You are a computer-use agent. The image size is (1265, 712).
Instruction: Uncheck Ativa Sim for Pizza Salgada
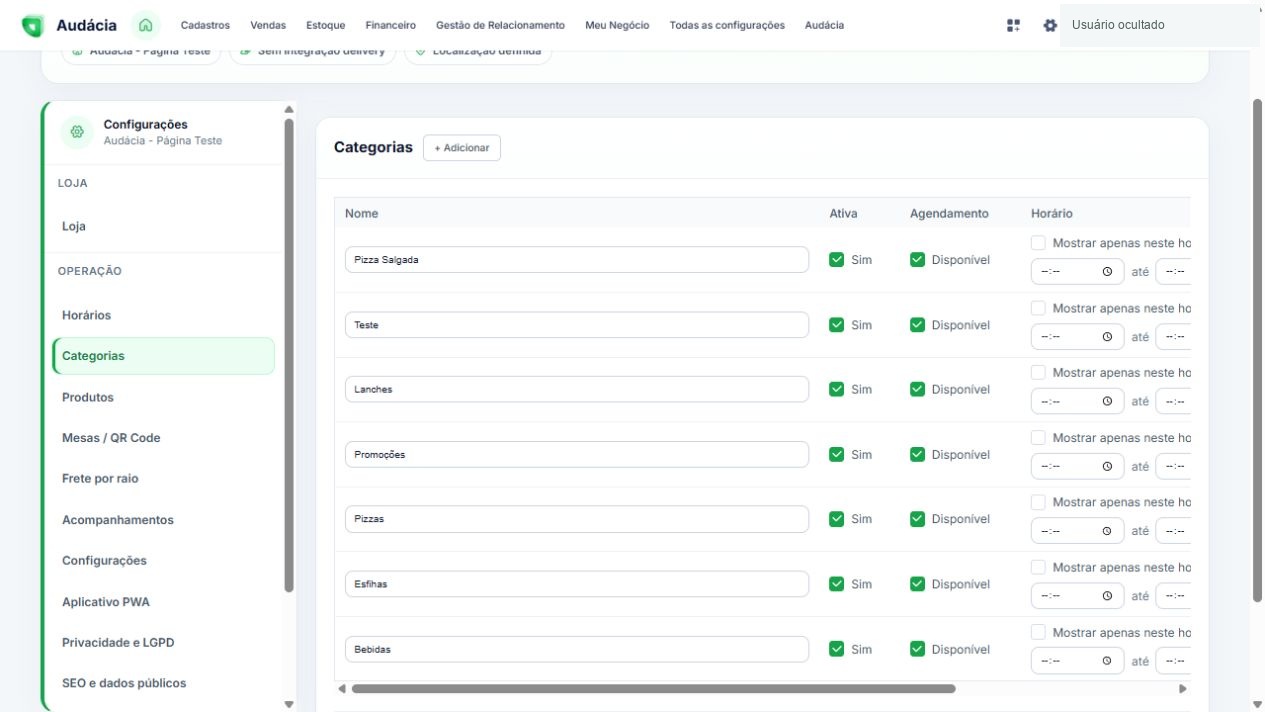837,260
